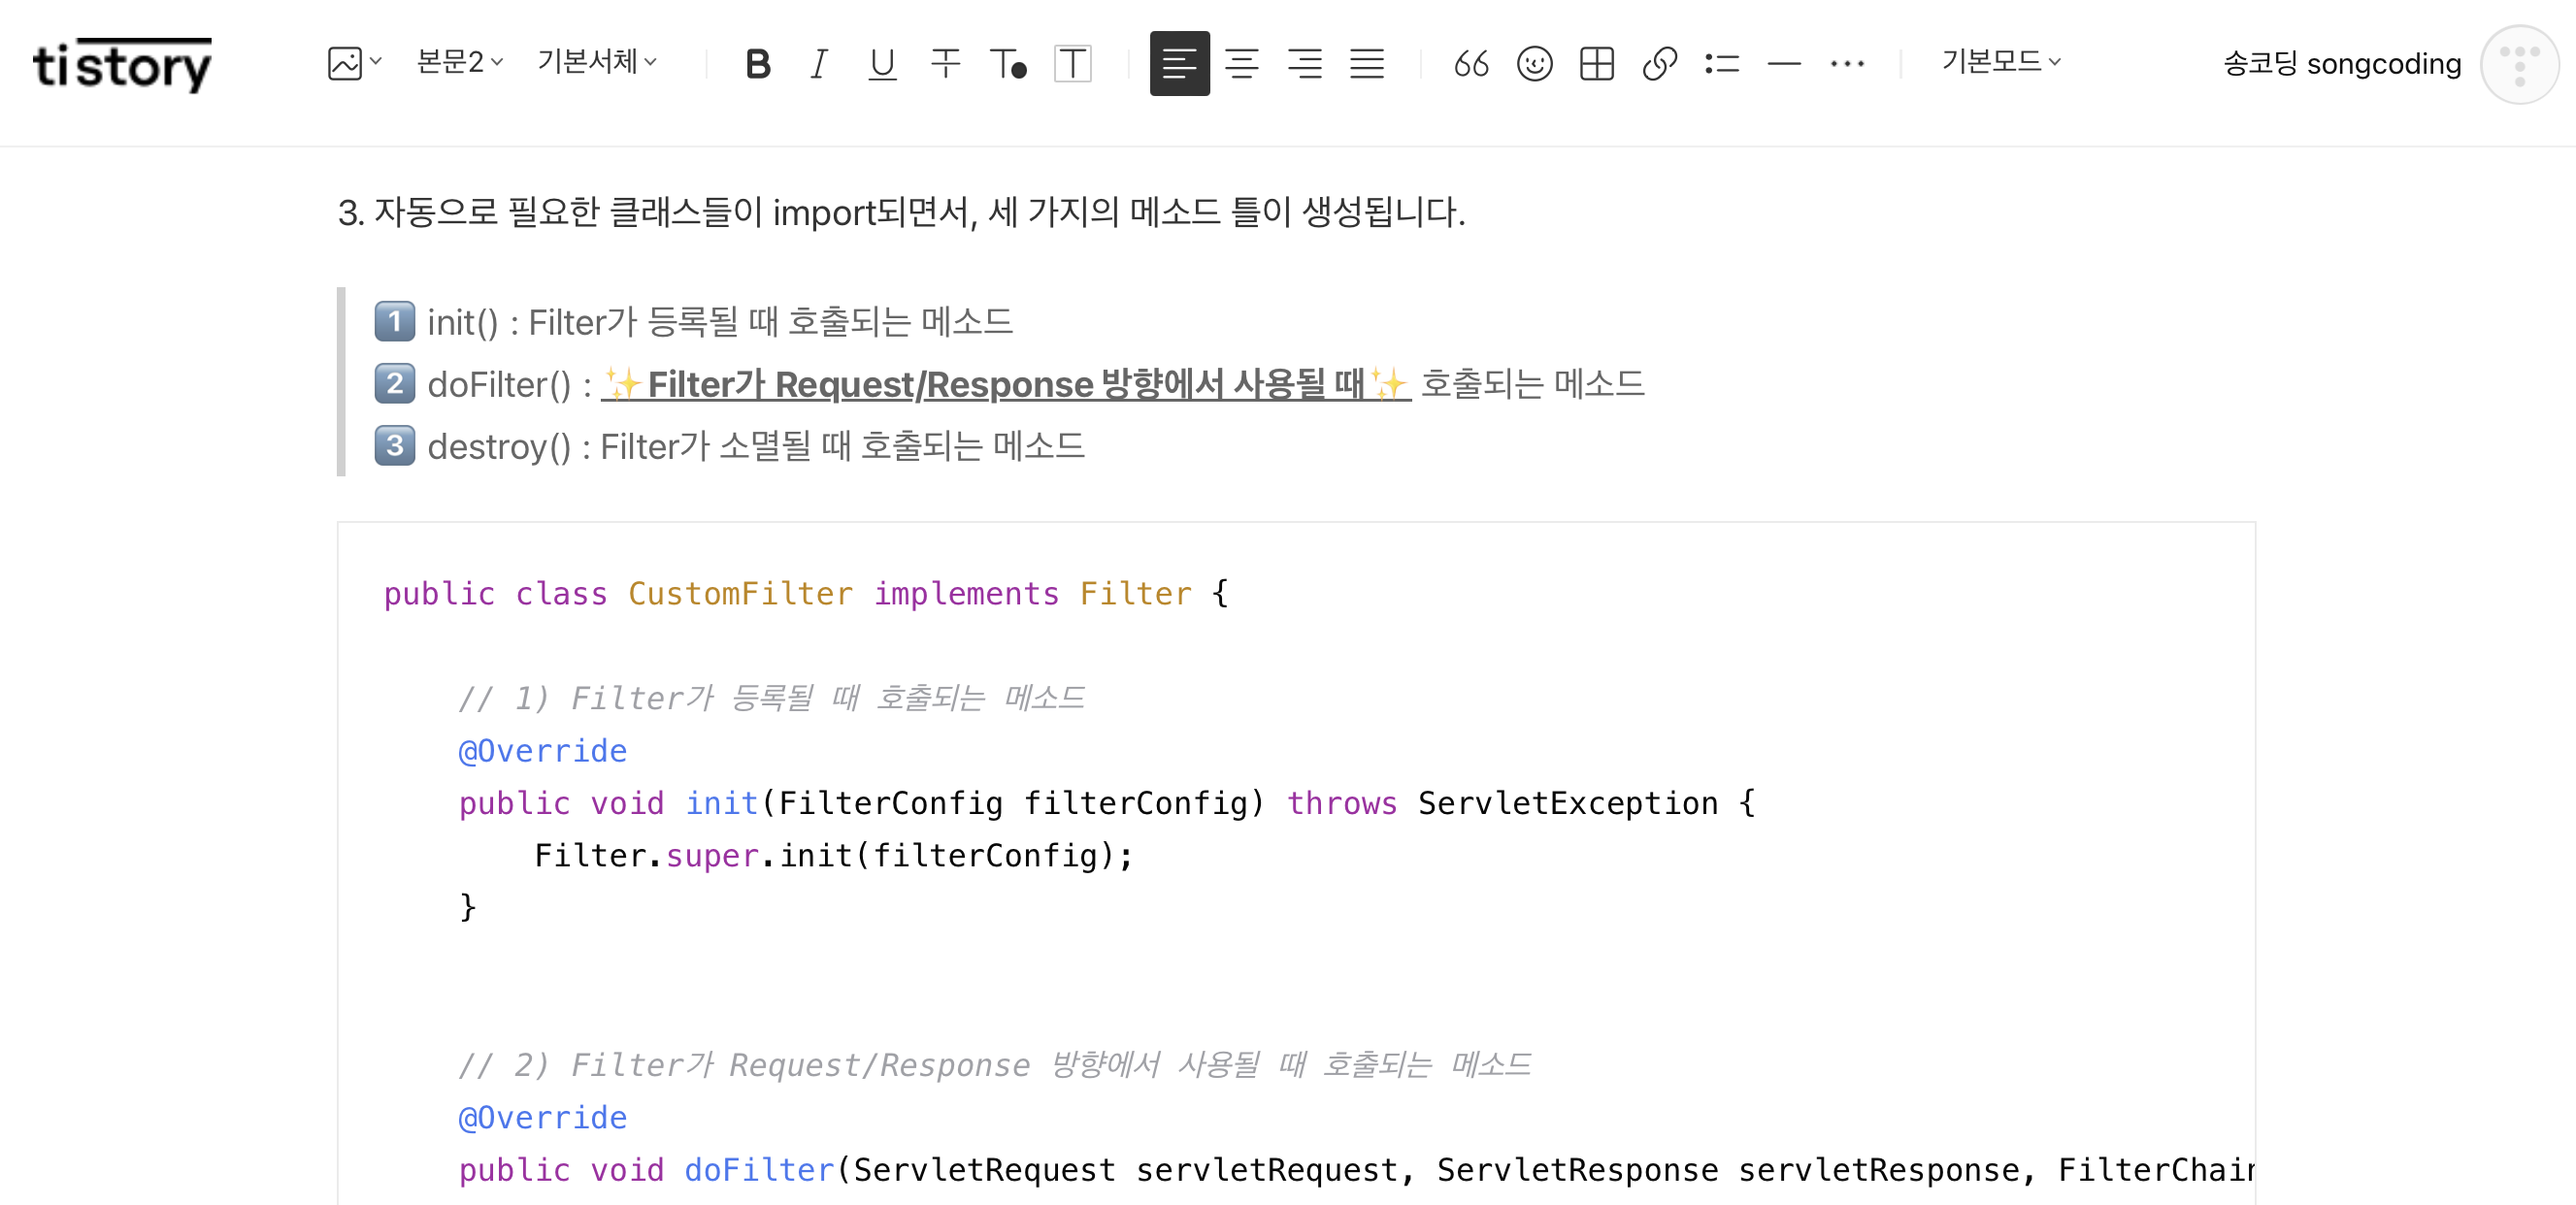Open text background color tool
2576x1205 pixels.
[1072, 64]
